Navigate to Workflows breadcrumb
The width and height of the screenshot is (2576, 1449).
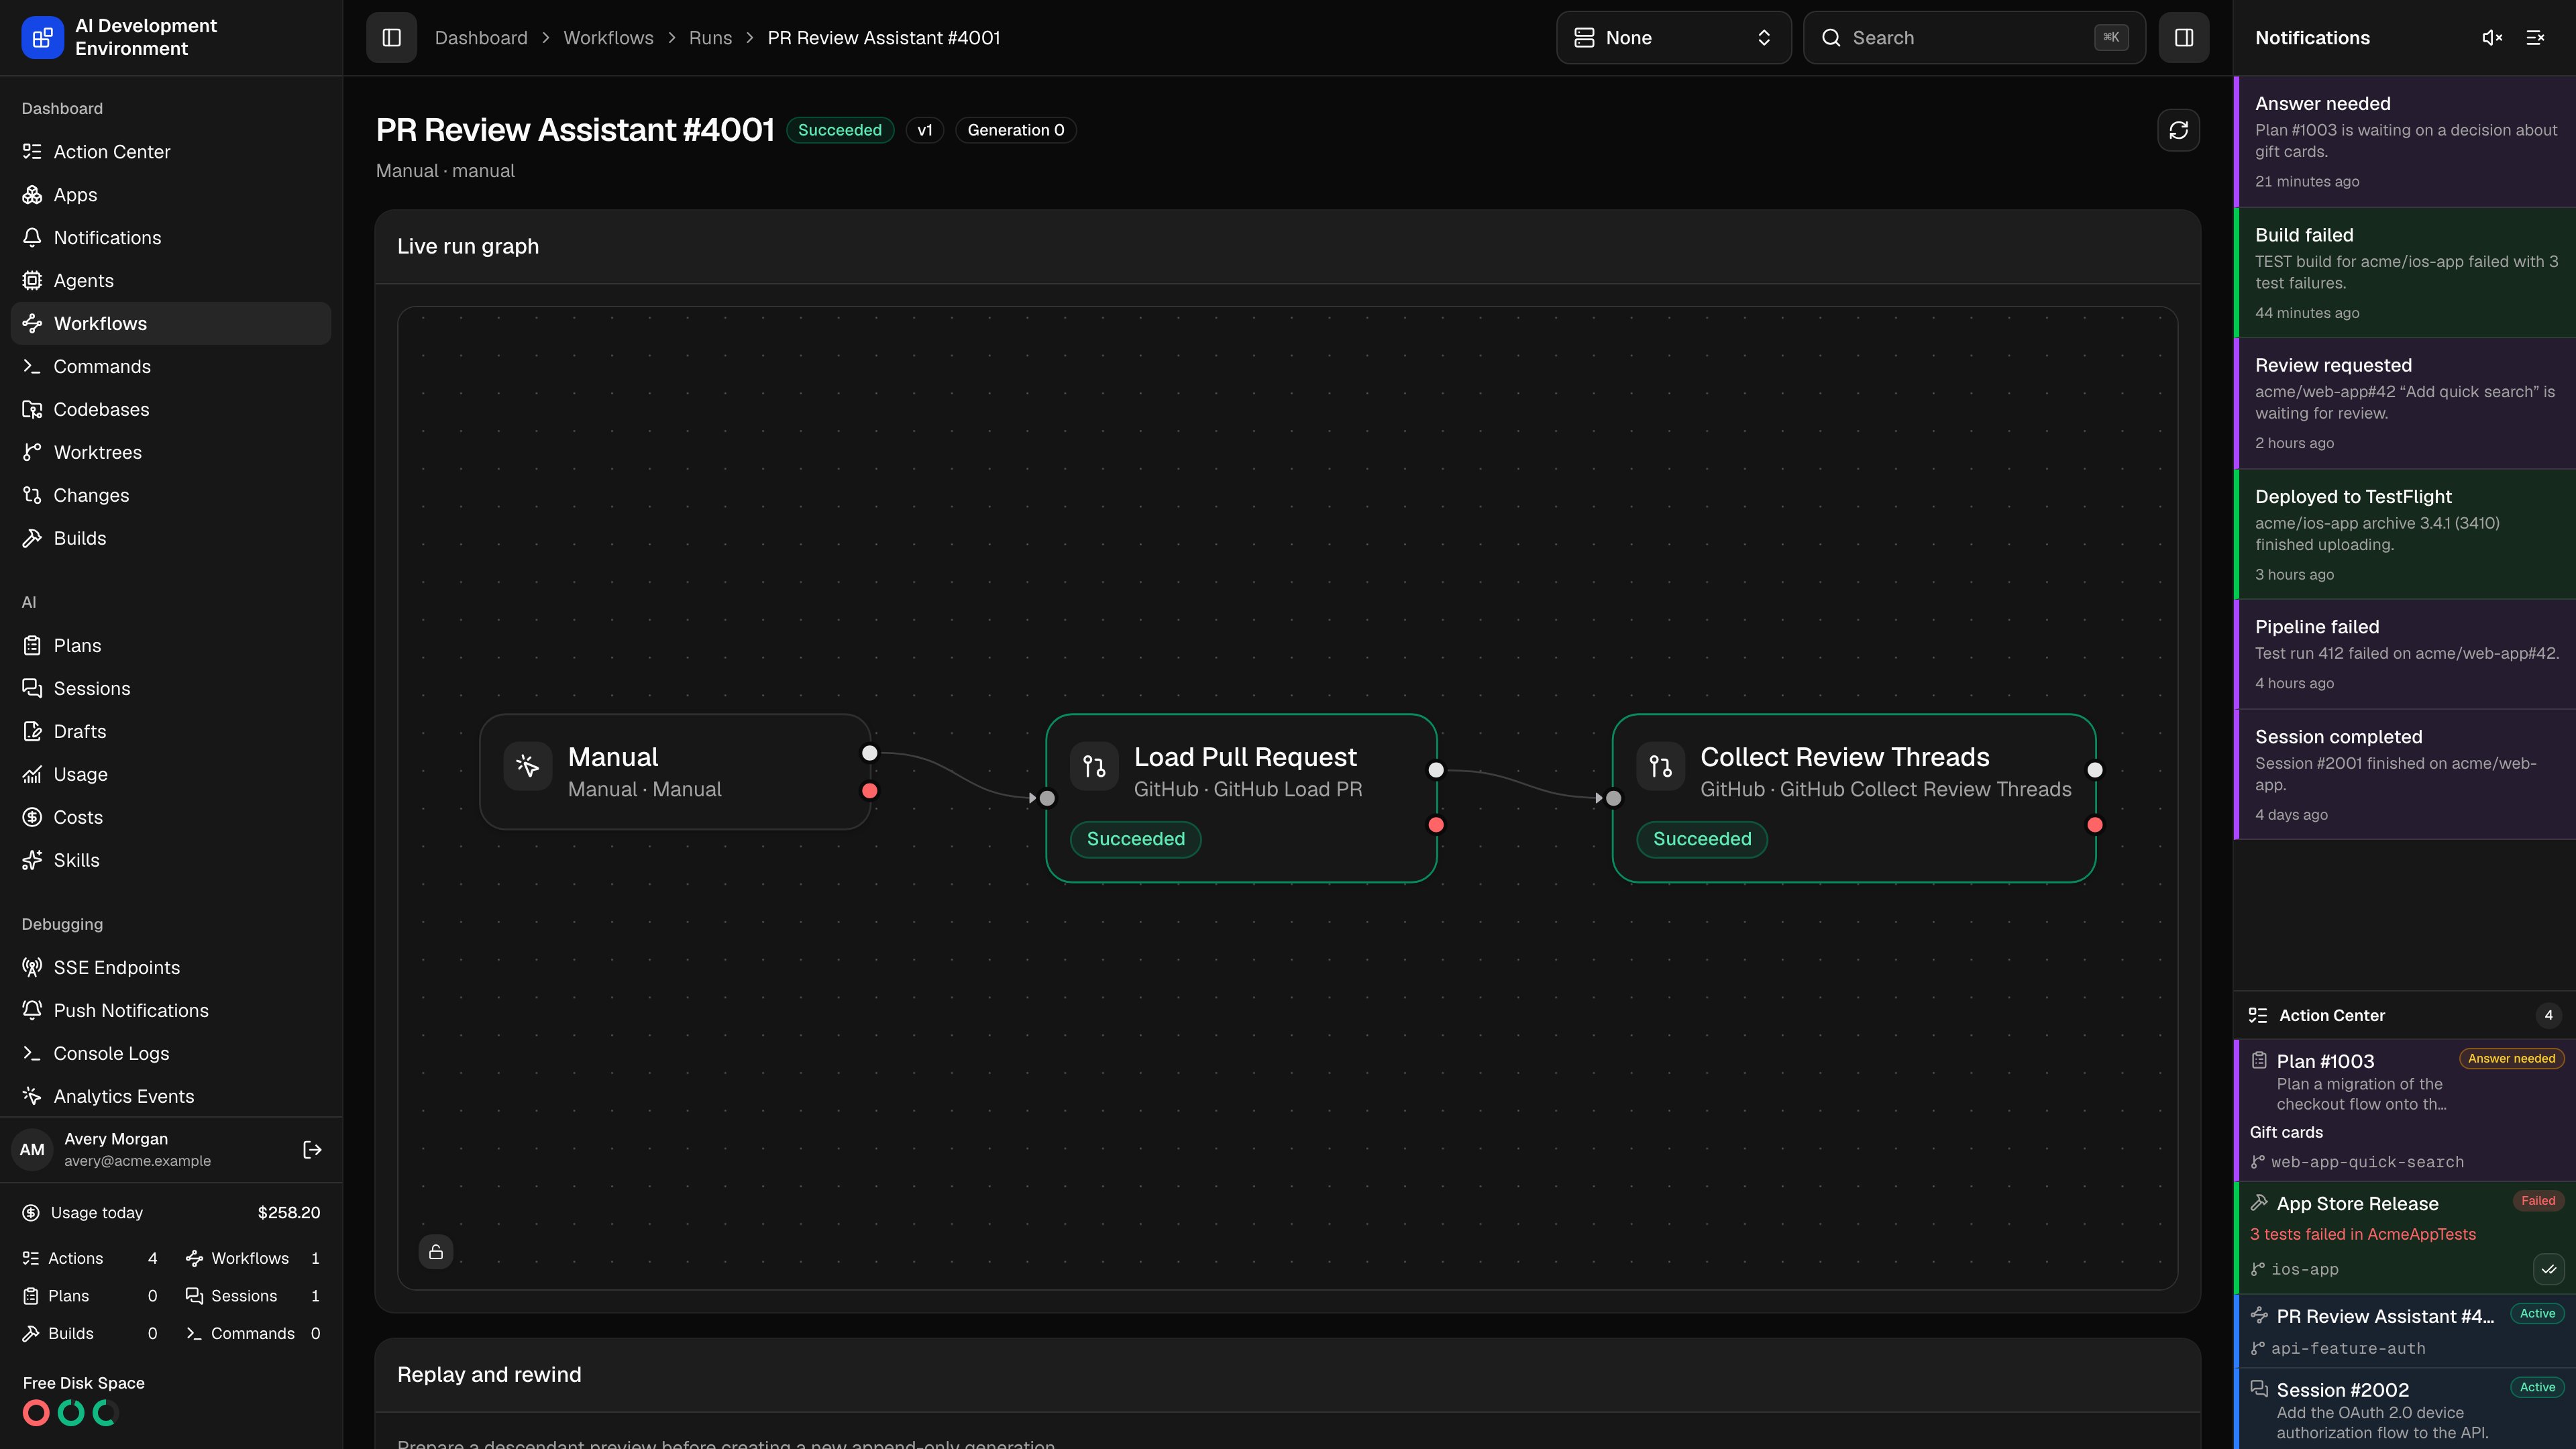[608, 38]
